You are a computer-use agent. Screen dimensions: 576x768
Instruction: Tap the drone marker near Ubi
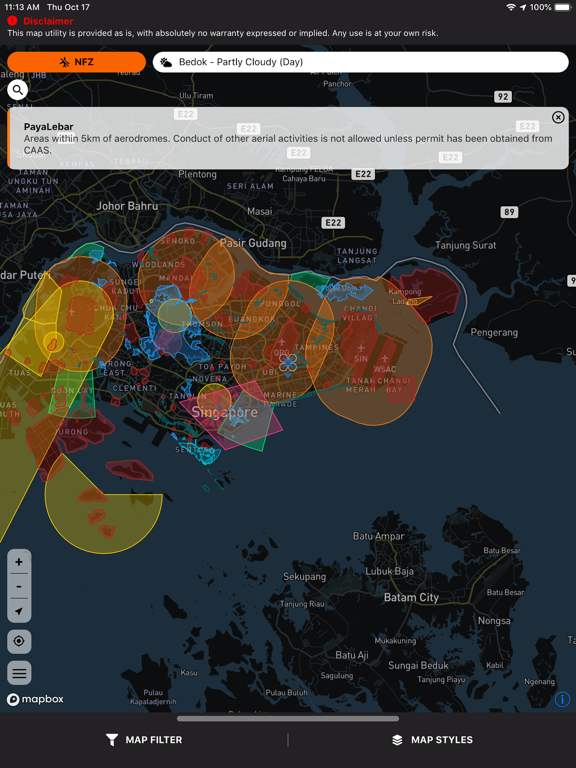(x=288, y=363)
